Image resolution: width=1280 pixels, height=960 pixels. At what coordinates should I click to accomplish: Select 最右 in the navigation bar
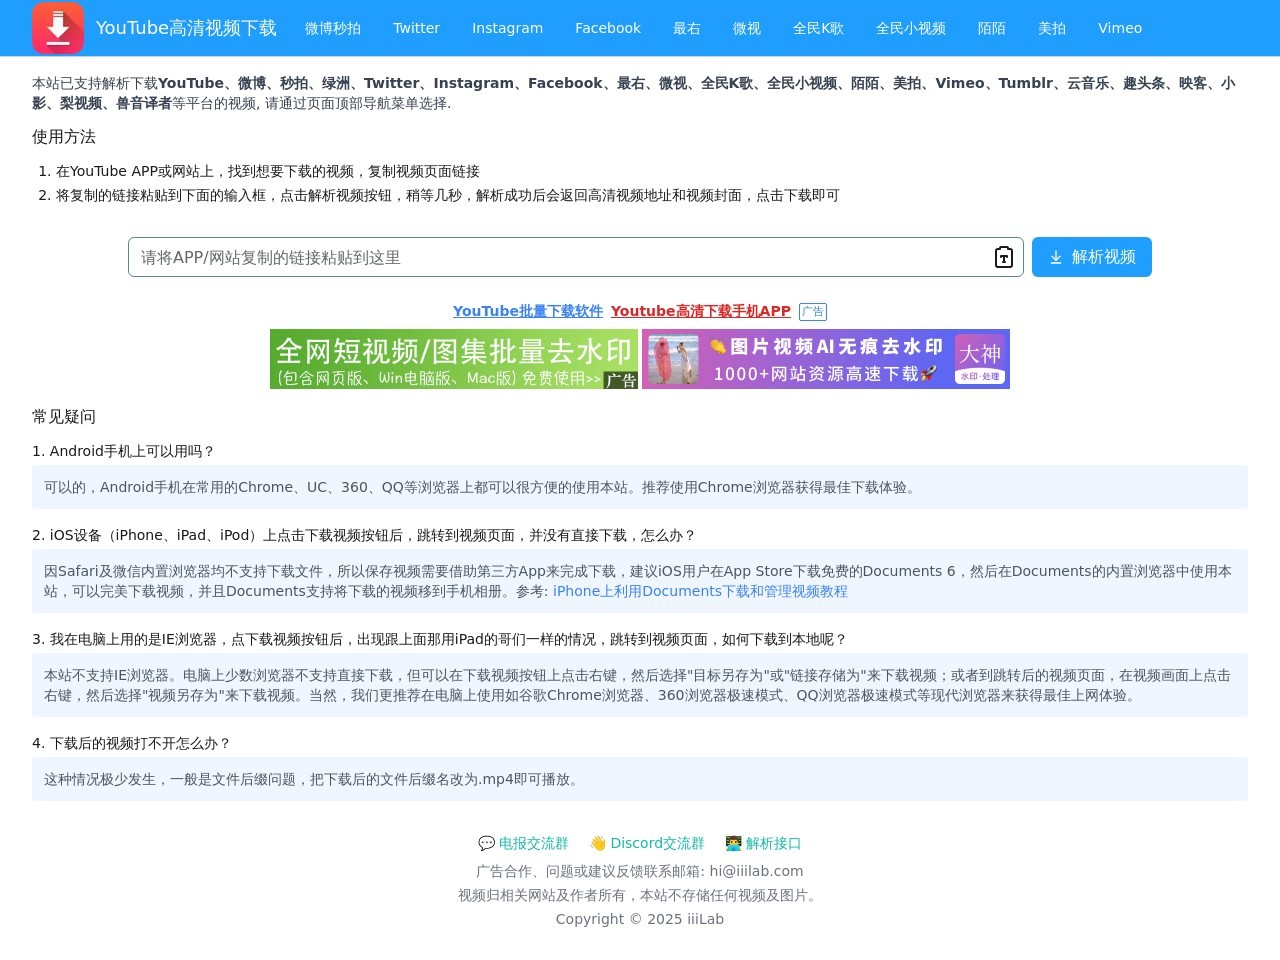pos(687,28)
